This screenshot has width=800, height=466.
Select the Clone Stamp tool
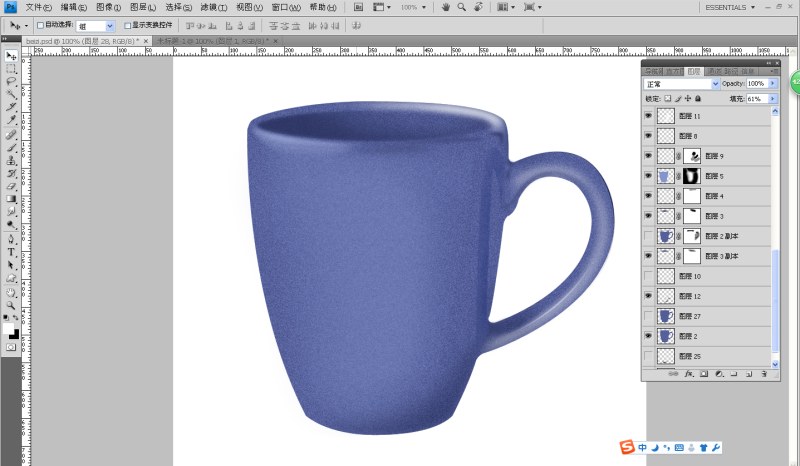tap(11, 160)
